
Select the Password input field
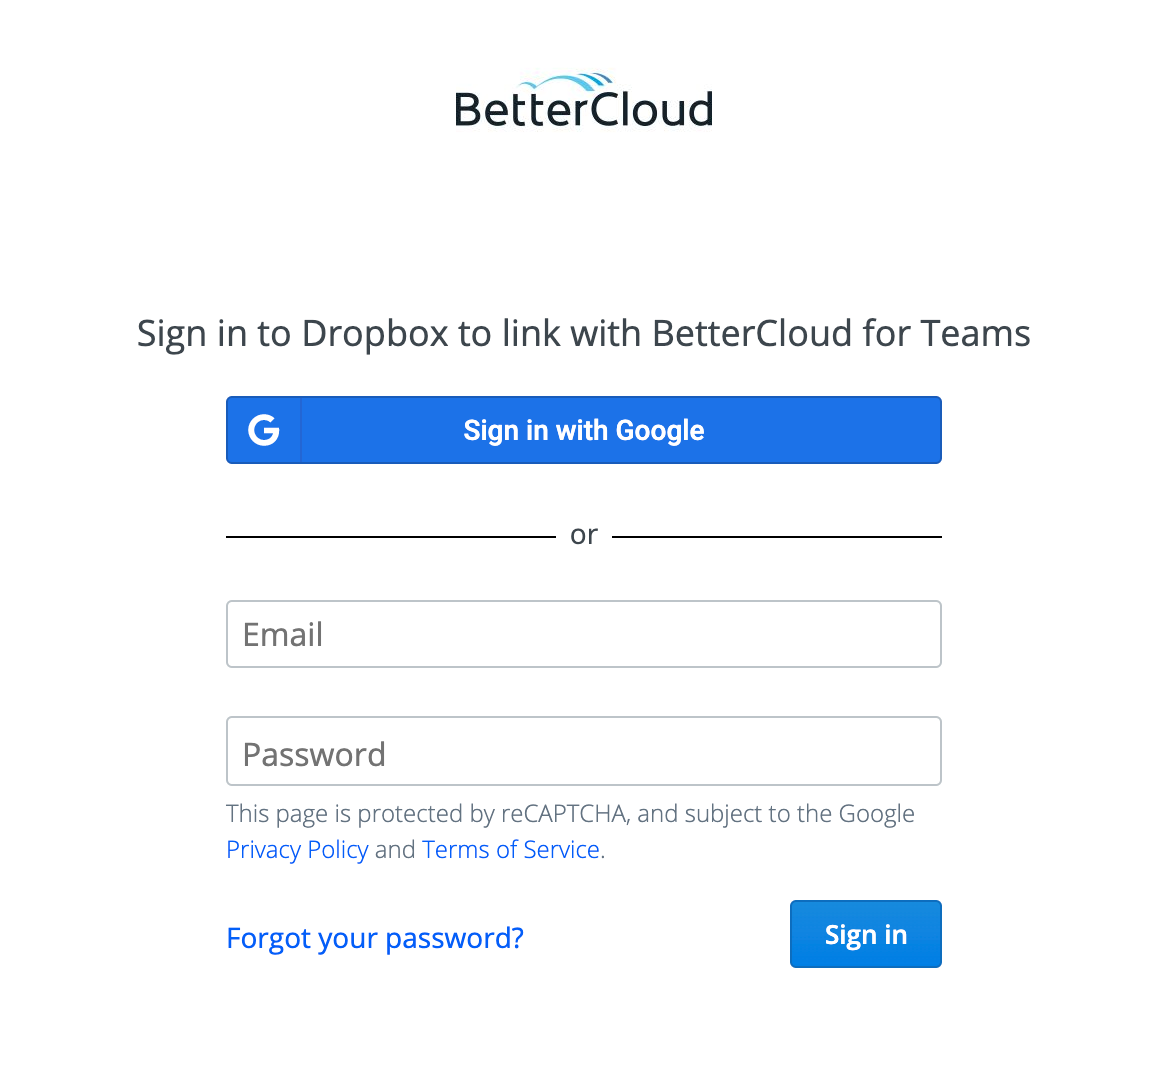[583, 751]
